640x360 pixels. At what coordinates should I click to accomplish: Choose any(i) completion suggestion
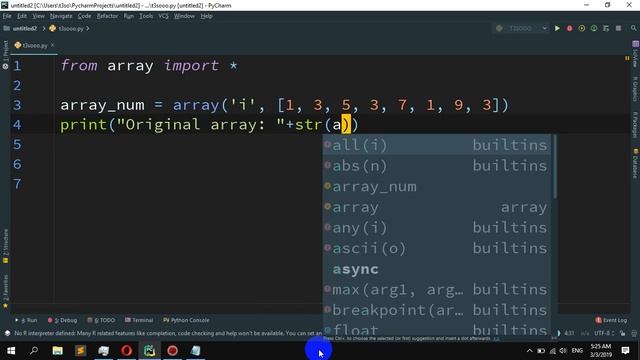[x=437, y=228]
